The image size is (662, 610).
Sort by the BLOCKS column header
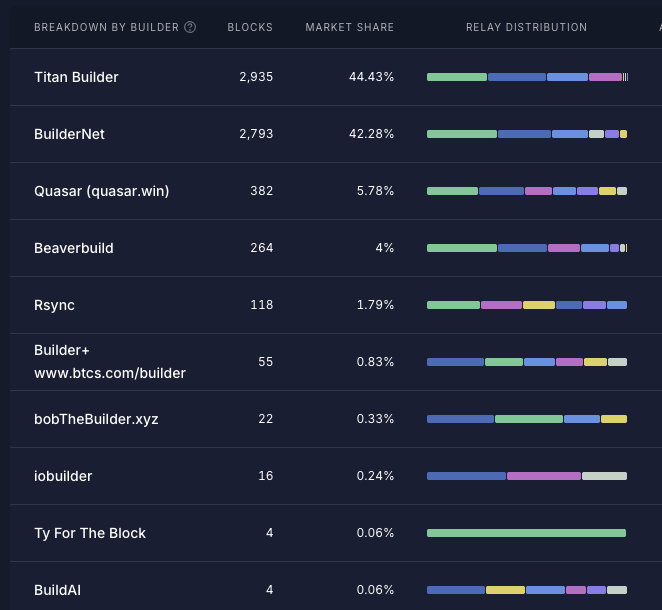(250, 27)
